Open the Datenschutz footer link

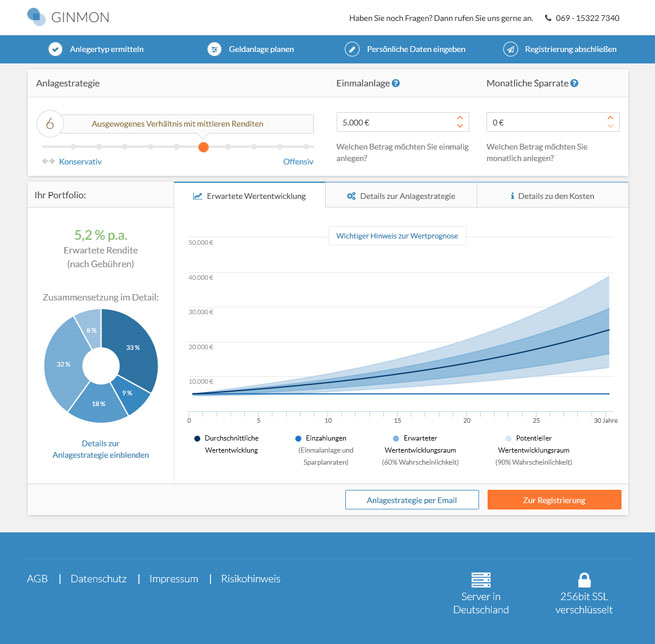[99, 579]
